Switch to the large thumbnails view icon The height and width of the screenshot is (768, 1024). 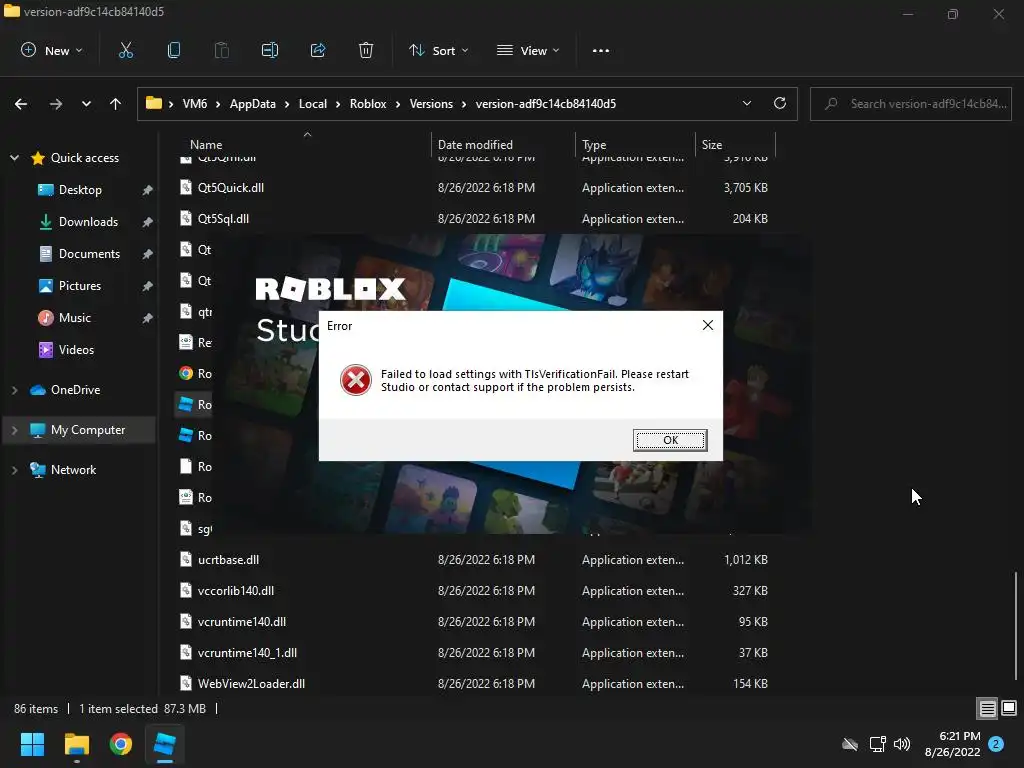[1009, 709]
